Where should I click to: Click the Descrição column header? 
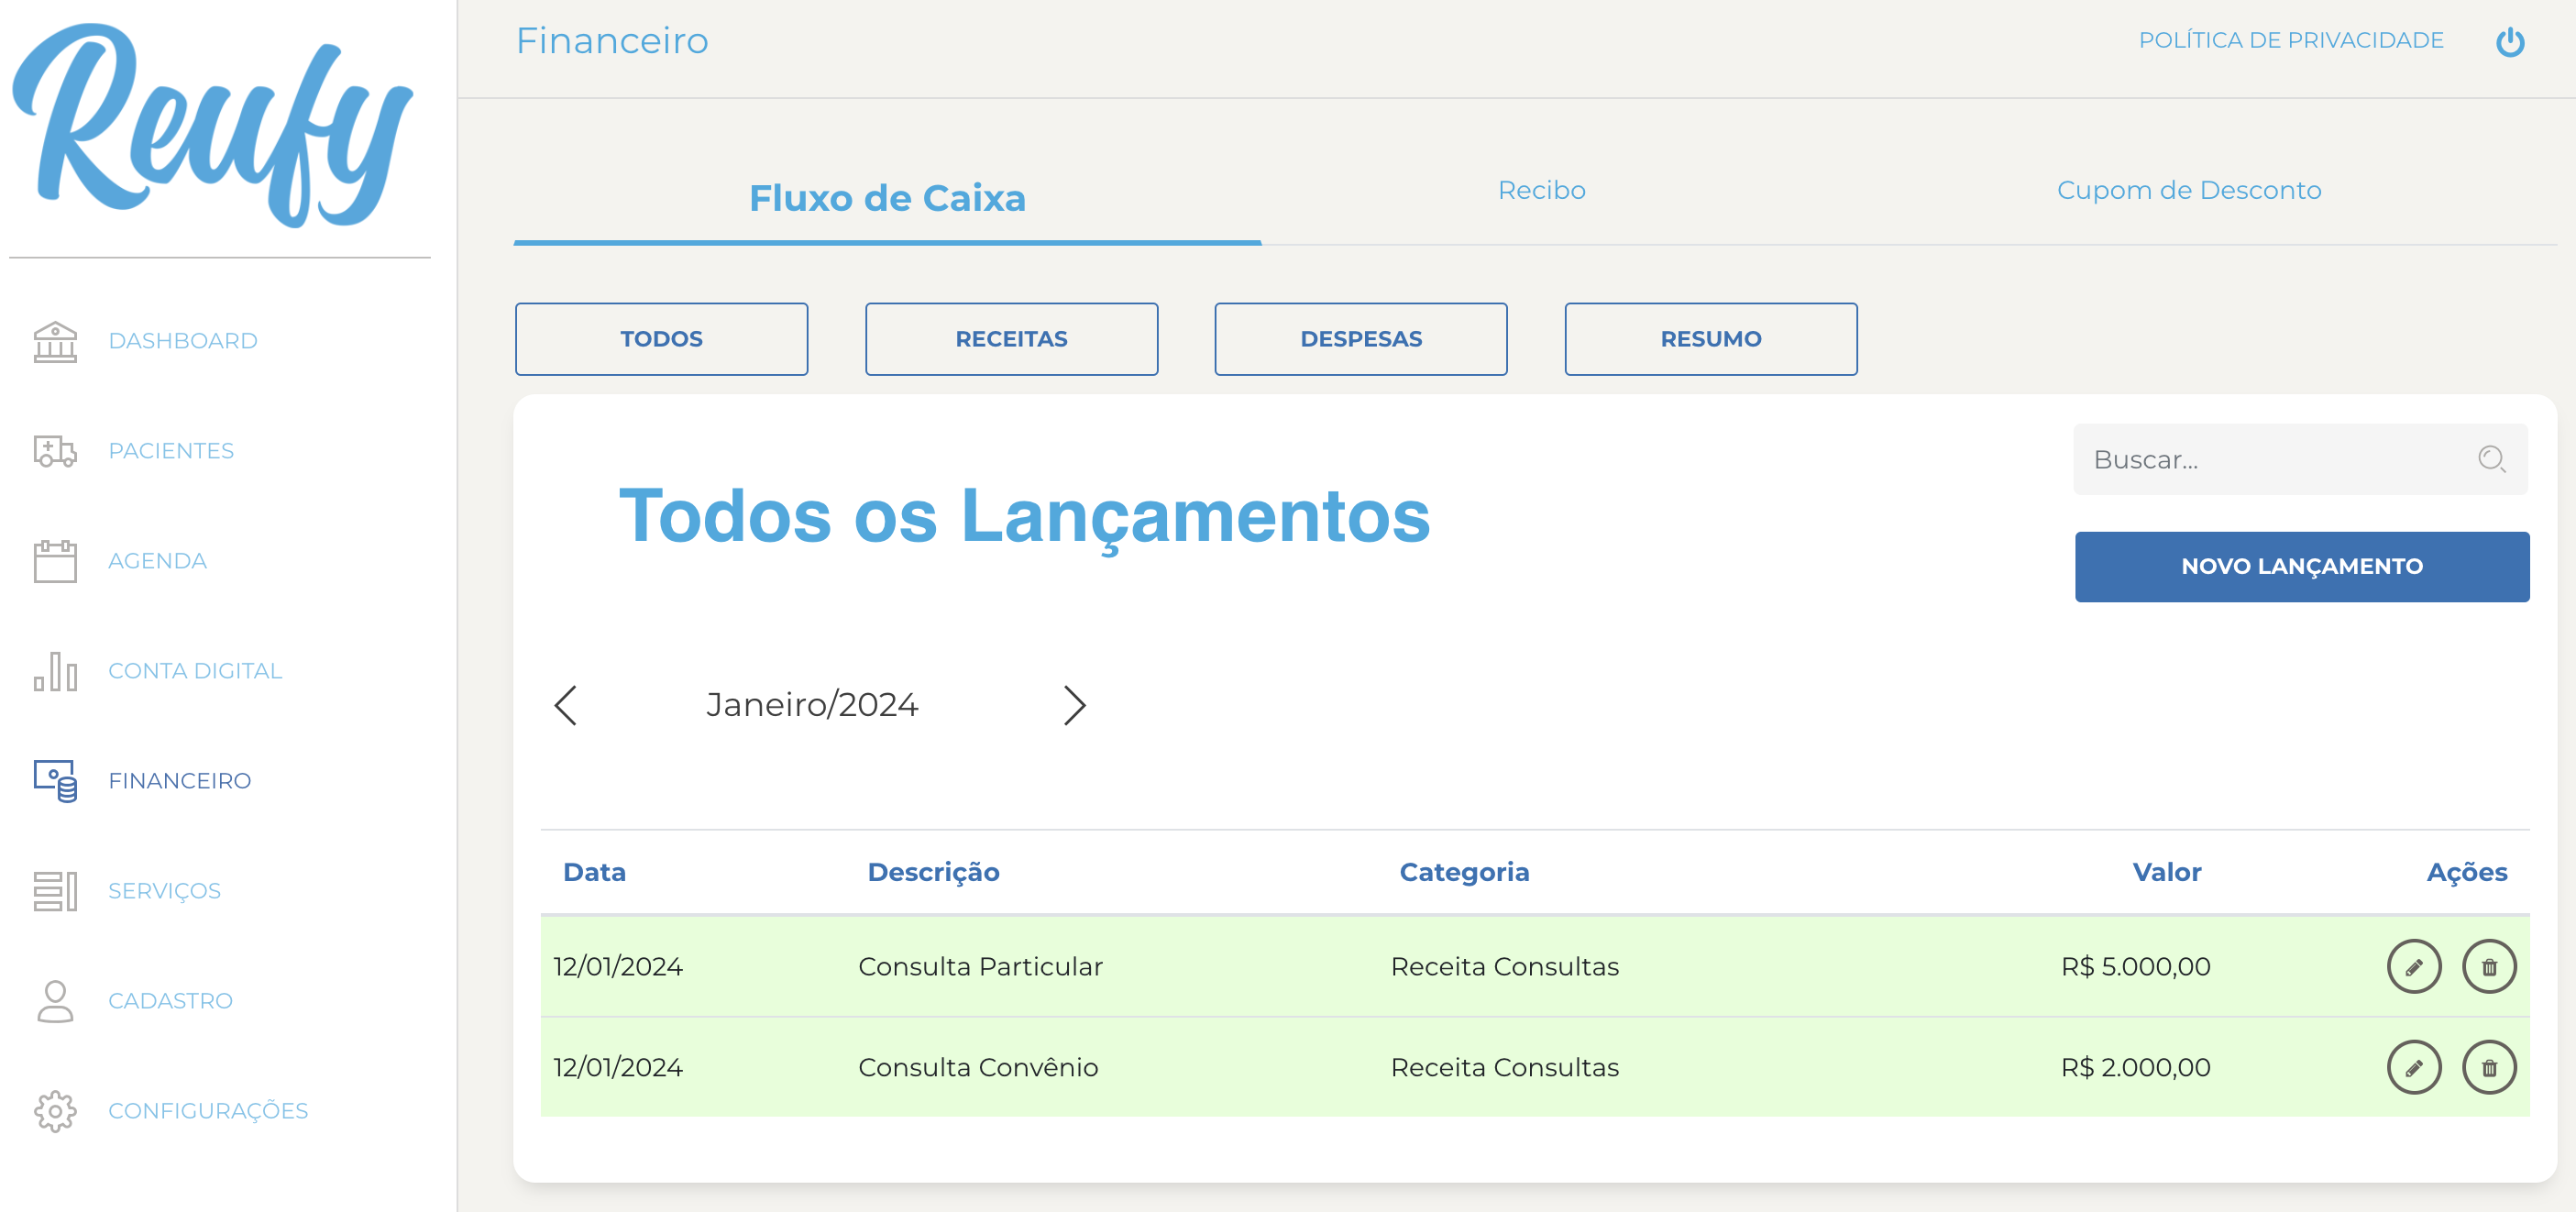(x=933, y=872)
